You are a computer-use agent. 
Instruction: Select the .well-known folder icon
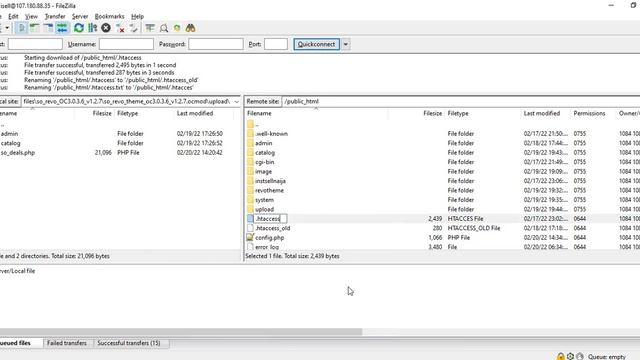click(x=250, y=133)
